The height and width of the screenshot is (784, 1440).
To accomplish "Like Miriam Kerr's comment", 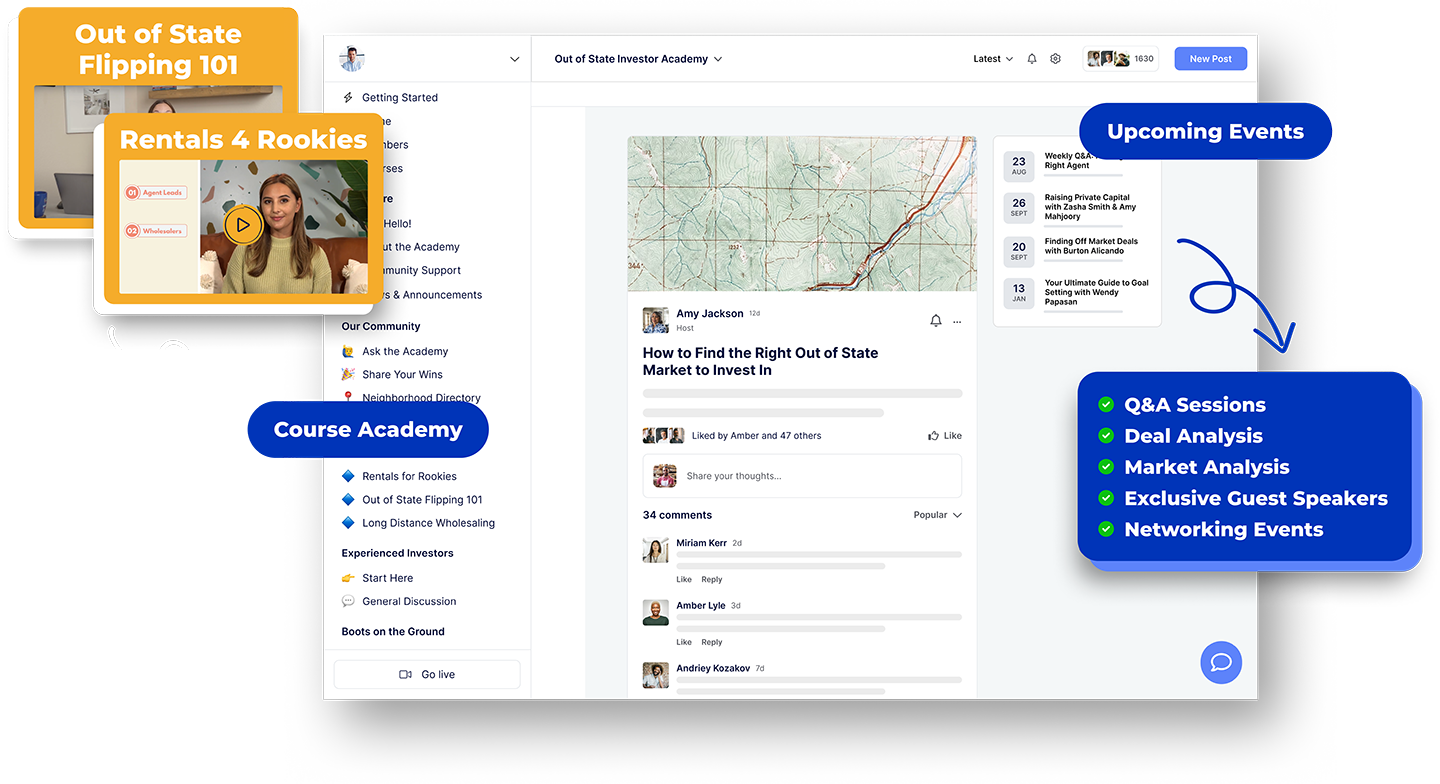I will click(684, 580).
